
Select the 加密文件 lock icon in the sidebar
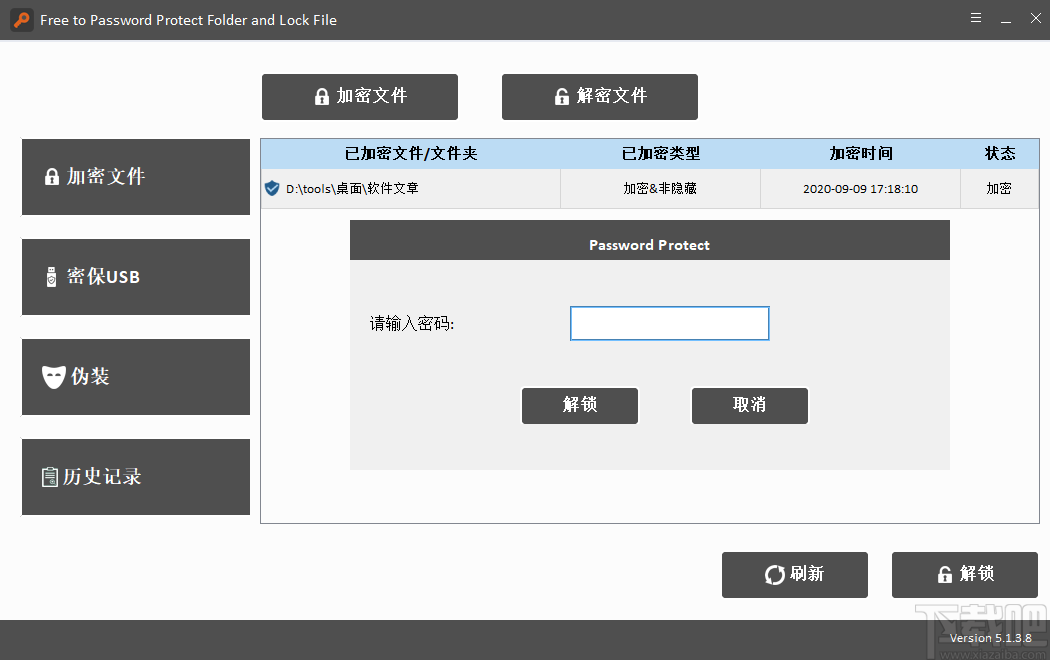click(x=51, y=176)
